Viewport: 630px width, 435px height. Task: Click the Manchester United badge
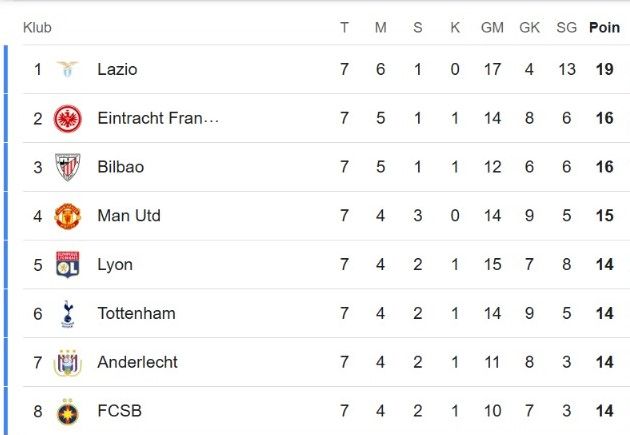[x=68, y=216]
